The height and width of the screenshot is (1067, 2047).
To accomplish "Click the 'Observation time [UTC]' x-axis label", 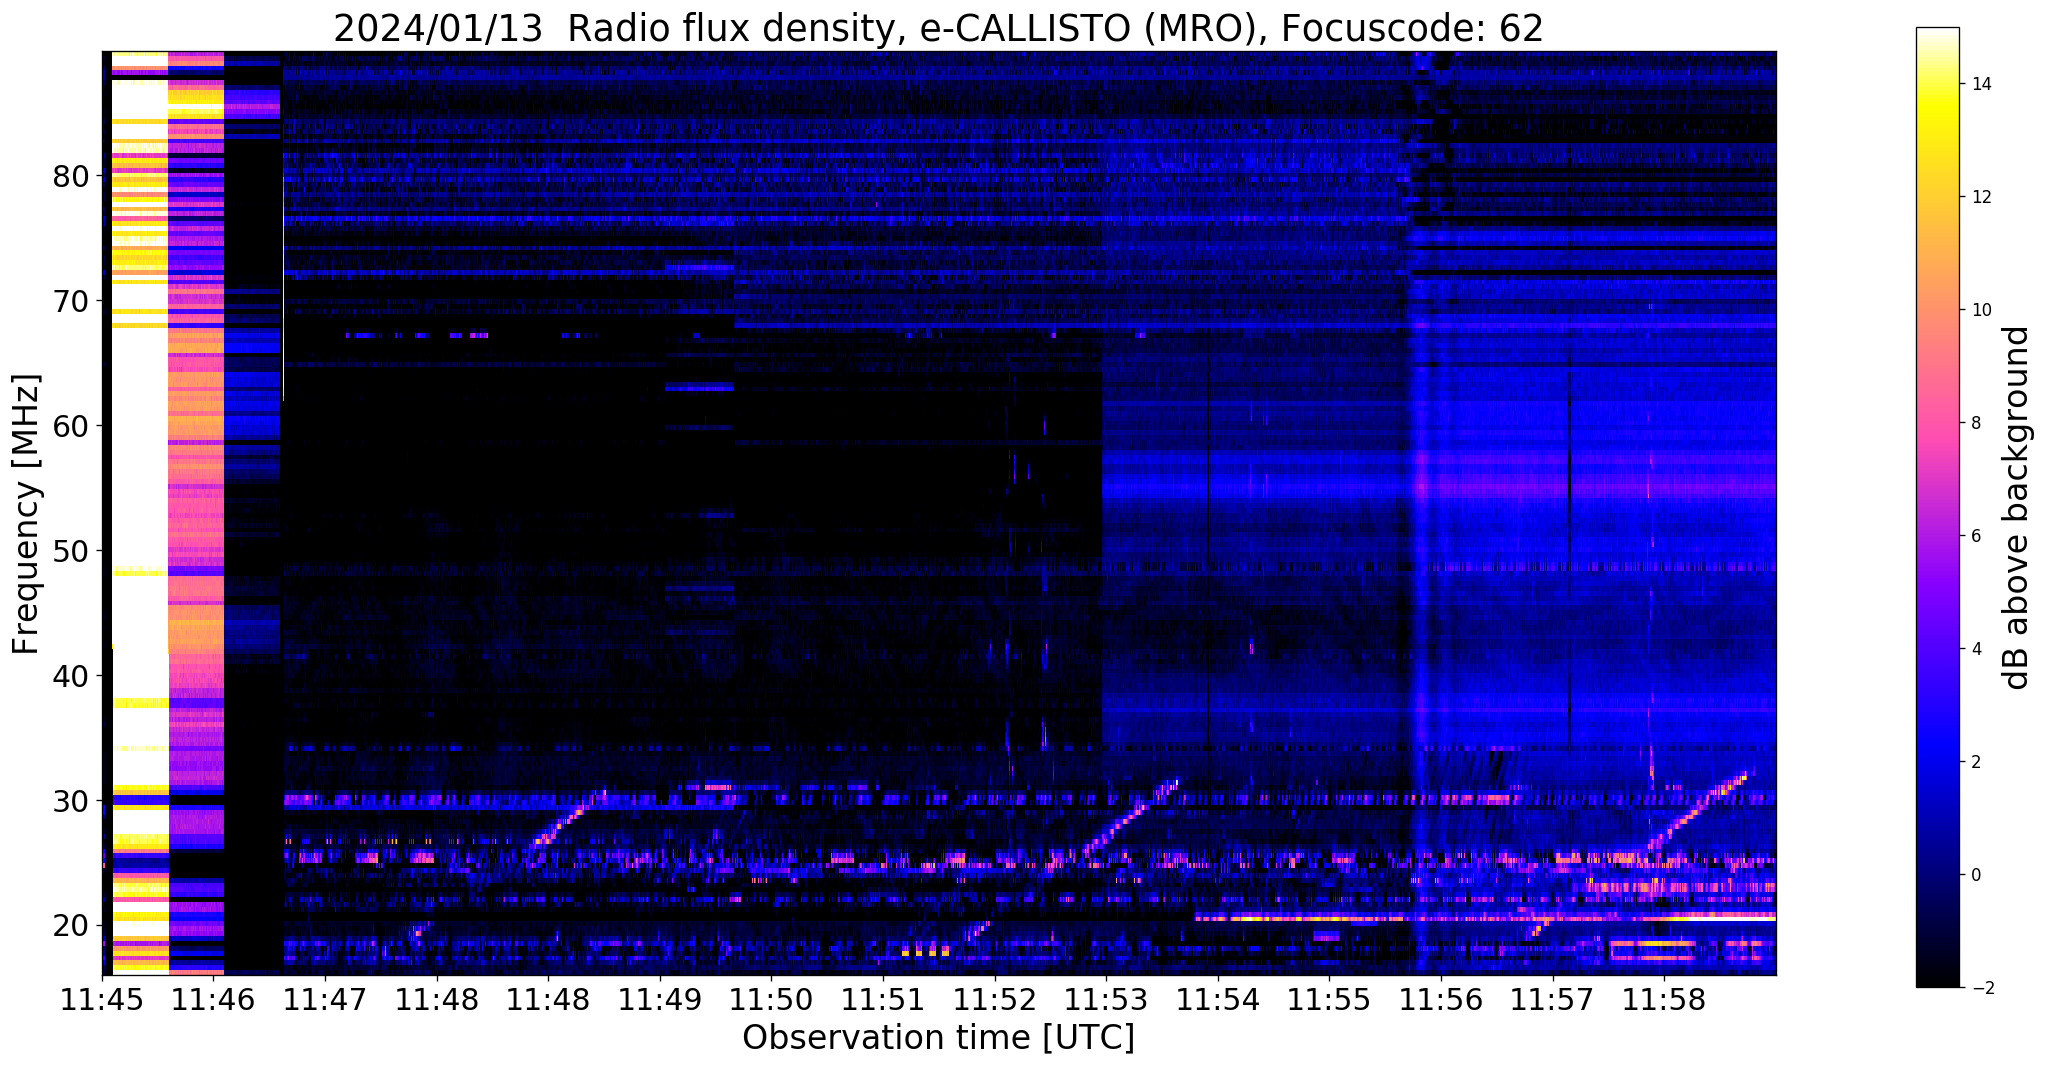I will tap(938, 1038).
